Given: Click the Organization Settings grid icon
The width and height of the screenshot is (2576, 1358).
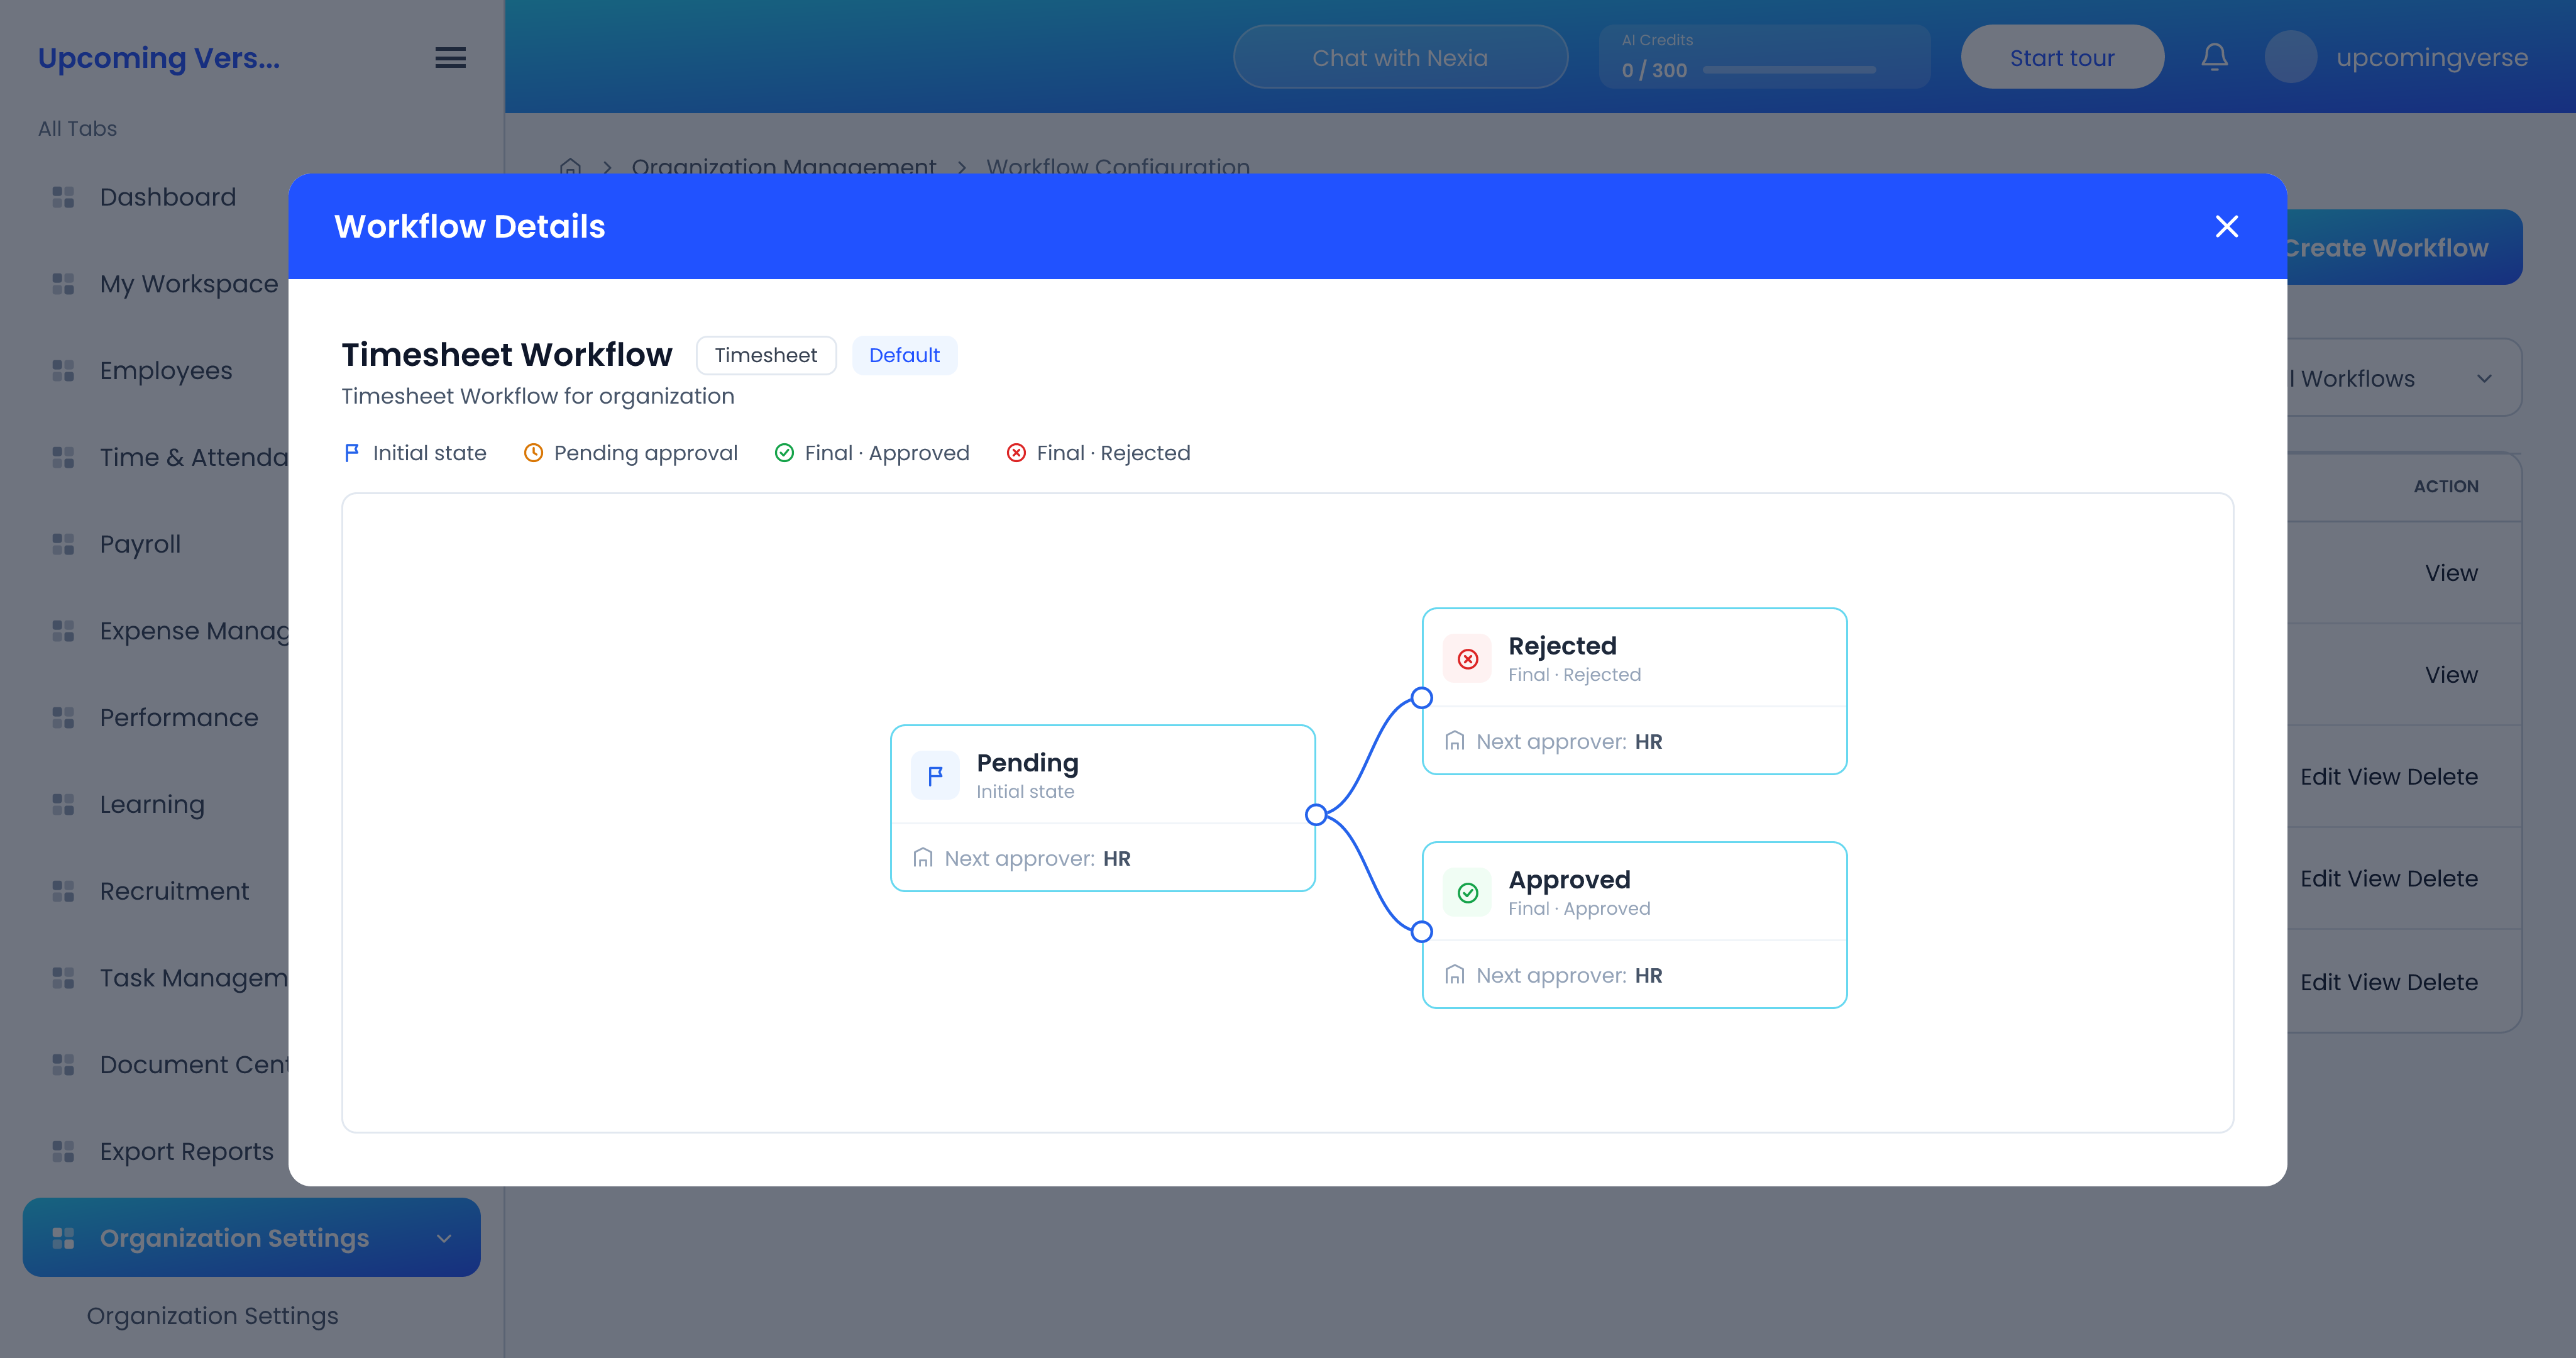Looking at the screenshot, I should pos(63,1238).
